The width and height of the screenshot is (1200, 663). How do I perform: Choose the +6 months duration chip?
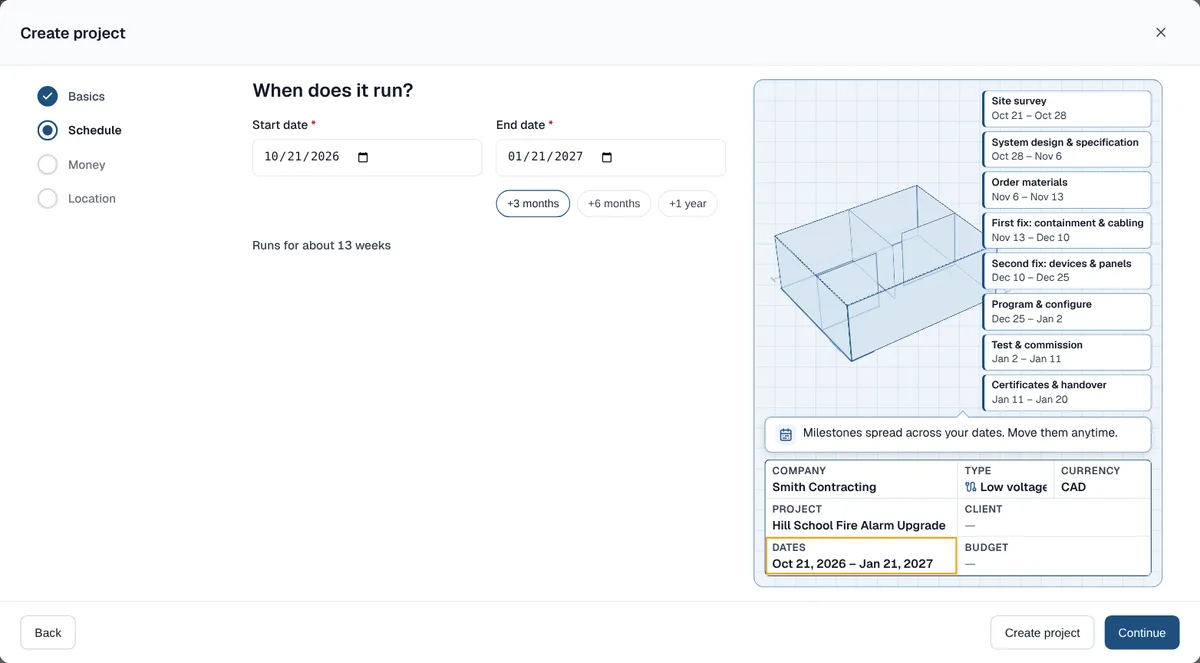[614, 203]
